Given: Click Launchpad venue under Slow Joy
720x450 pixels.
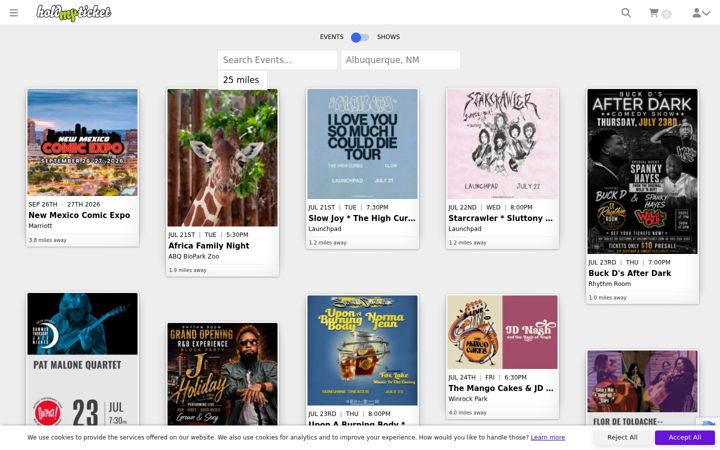Looking at the screenshot, I should click(325, 229).
